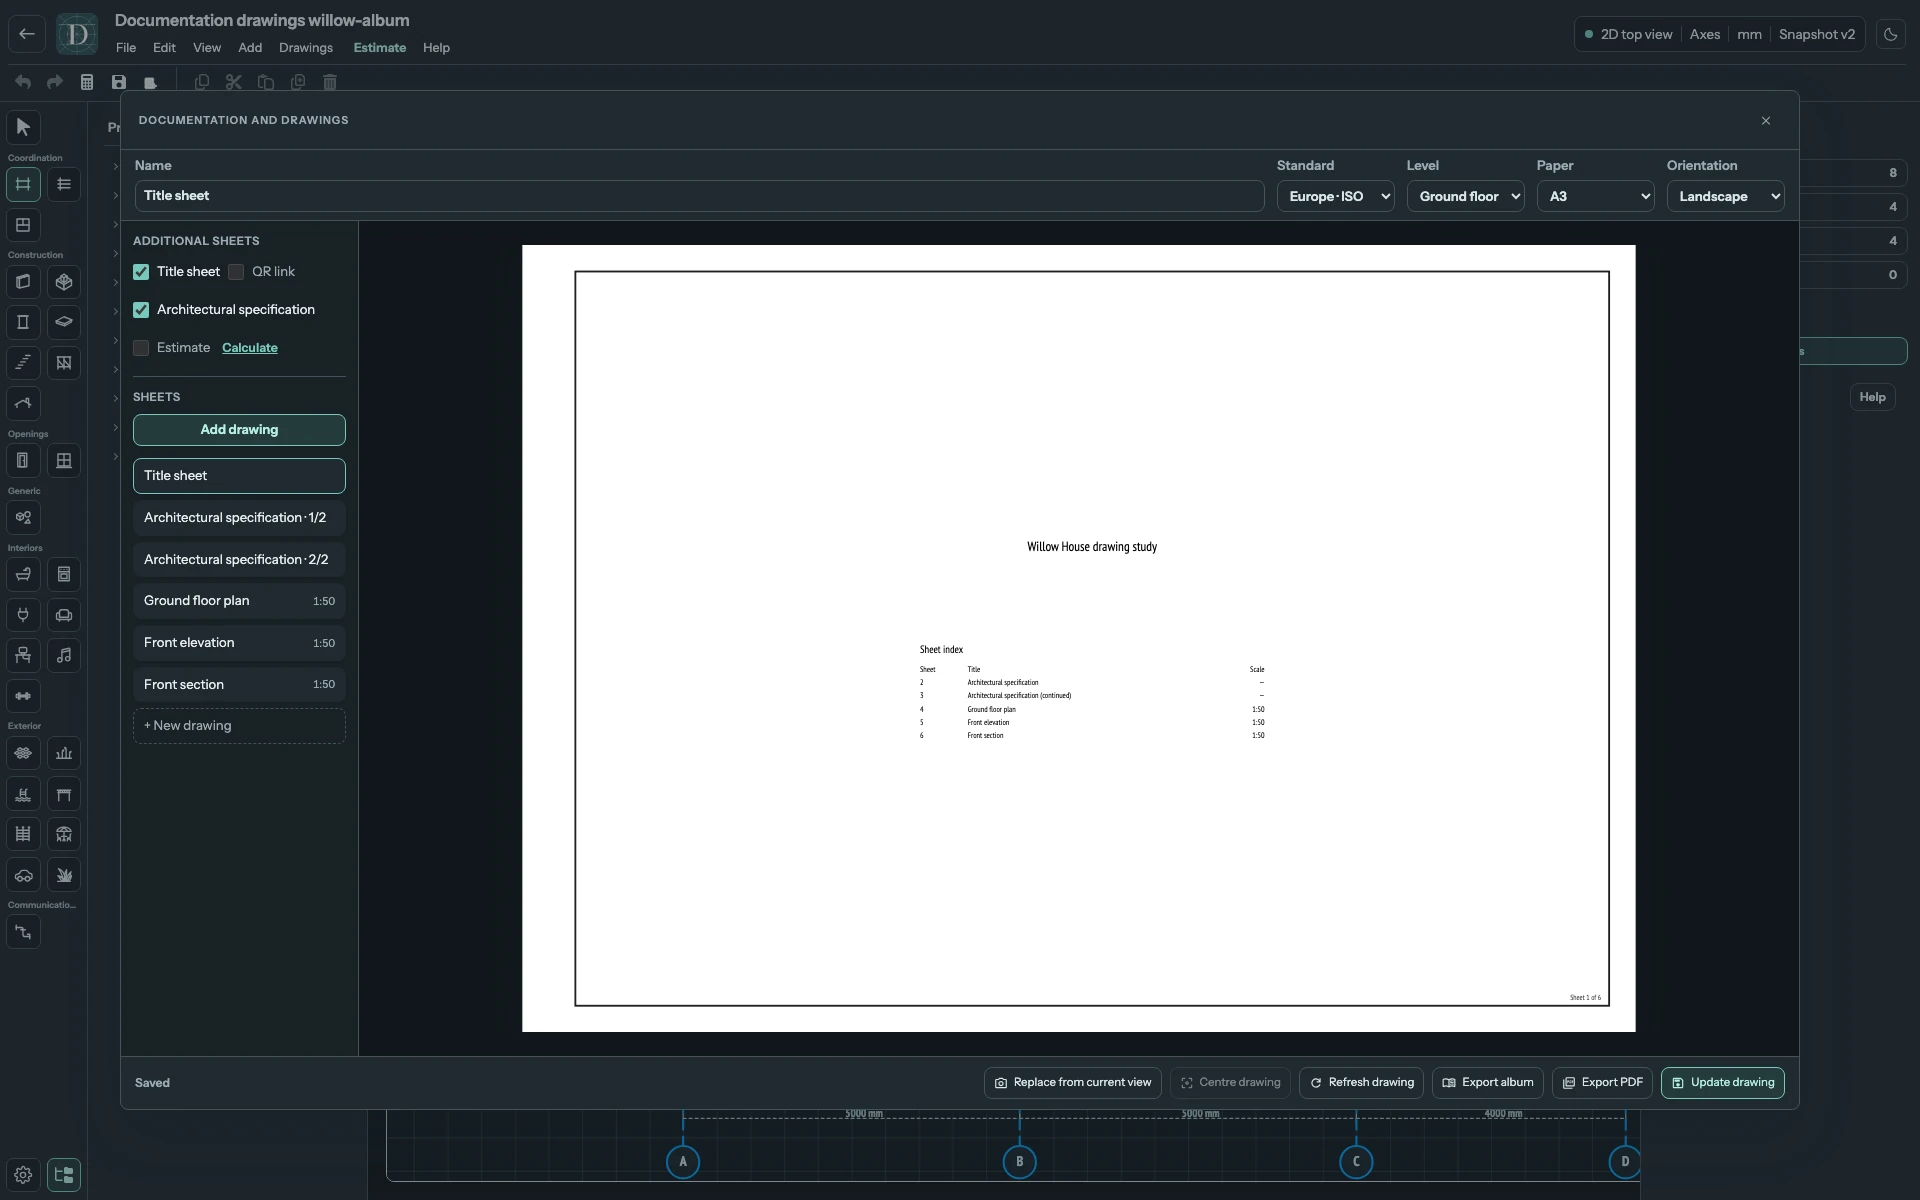
Task: Open the Paper A3 dropdown
Action: [x=1595, y=196]
